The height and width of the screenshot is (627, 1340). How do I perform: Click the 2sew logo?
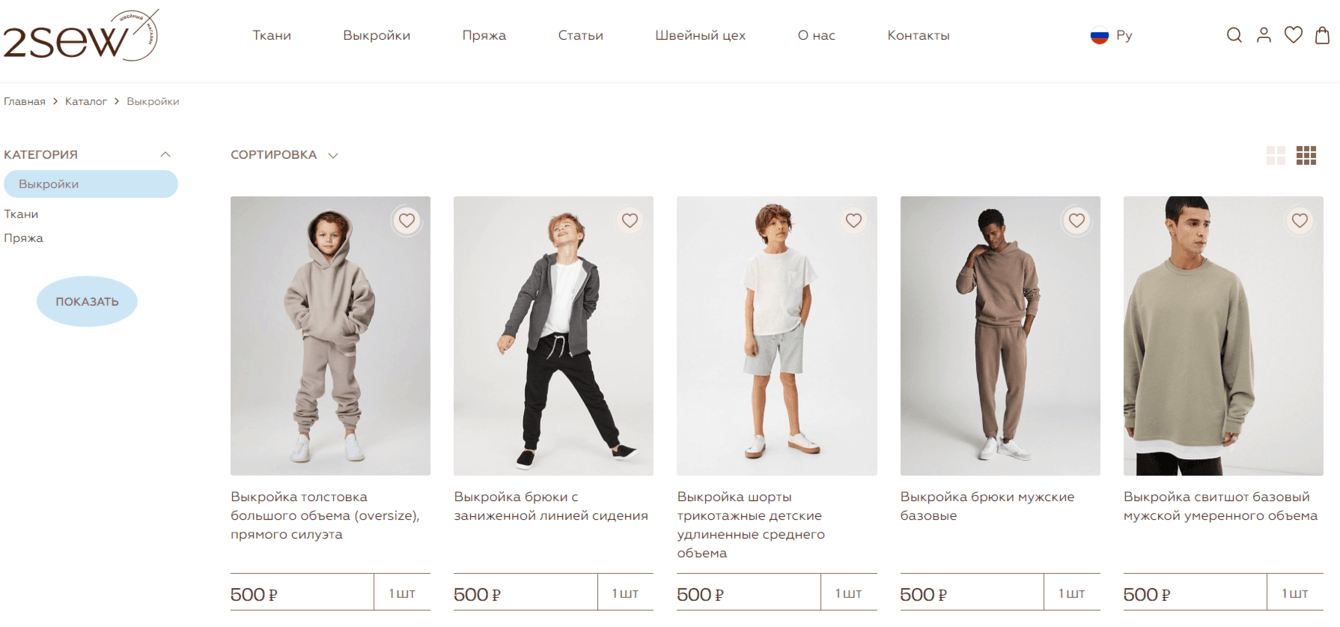pyautogui.click(x=80, y=36)
